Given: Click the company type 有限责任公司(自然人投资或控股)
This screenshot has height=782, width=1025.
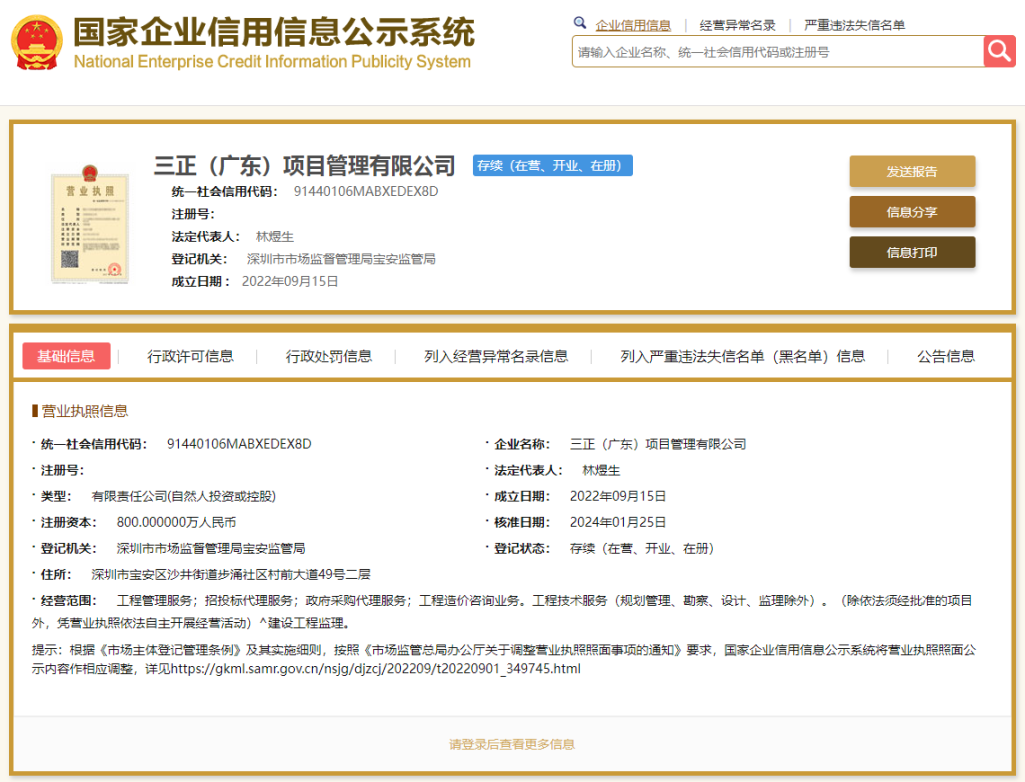Looking at the screenshot, I should click(x=184, y=496).
